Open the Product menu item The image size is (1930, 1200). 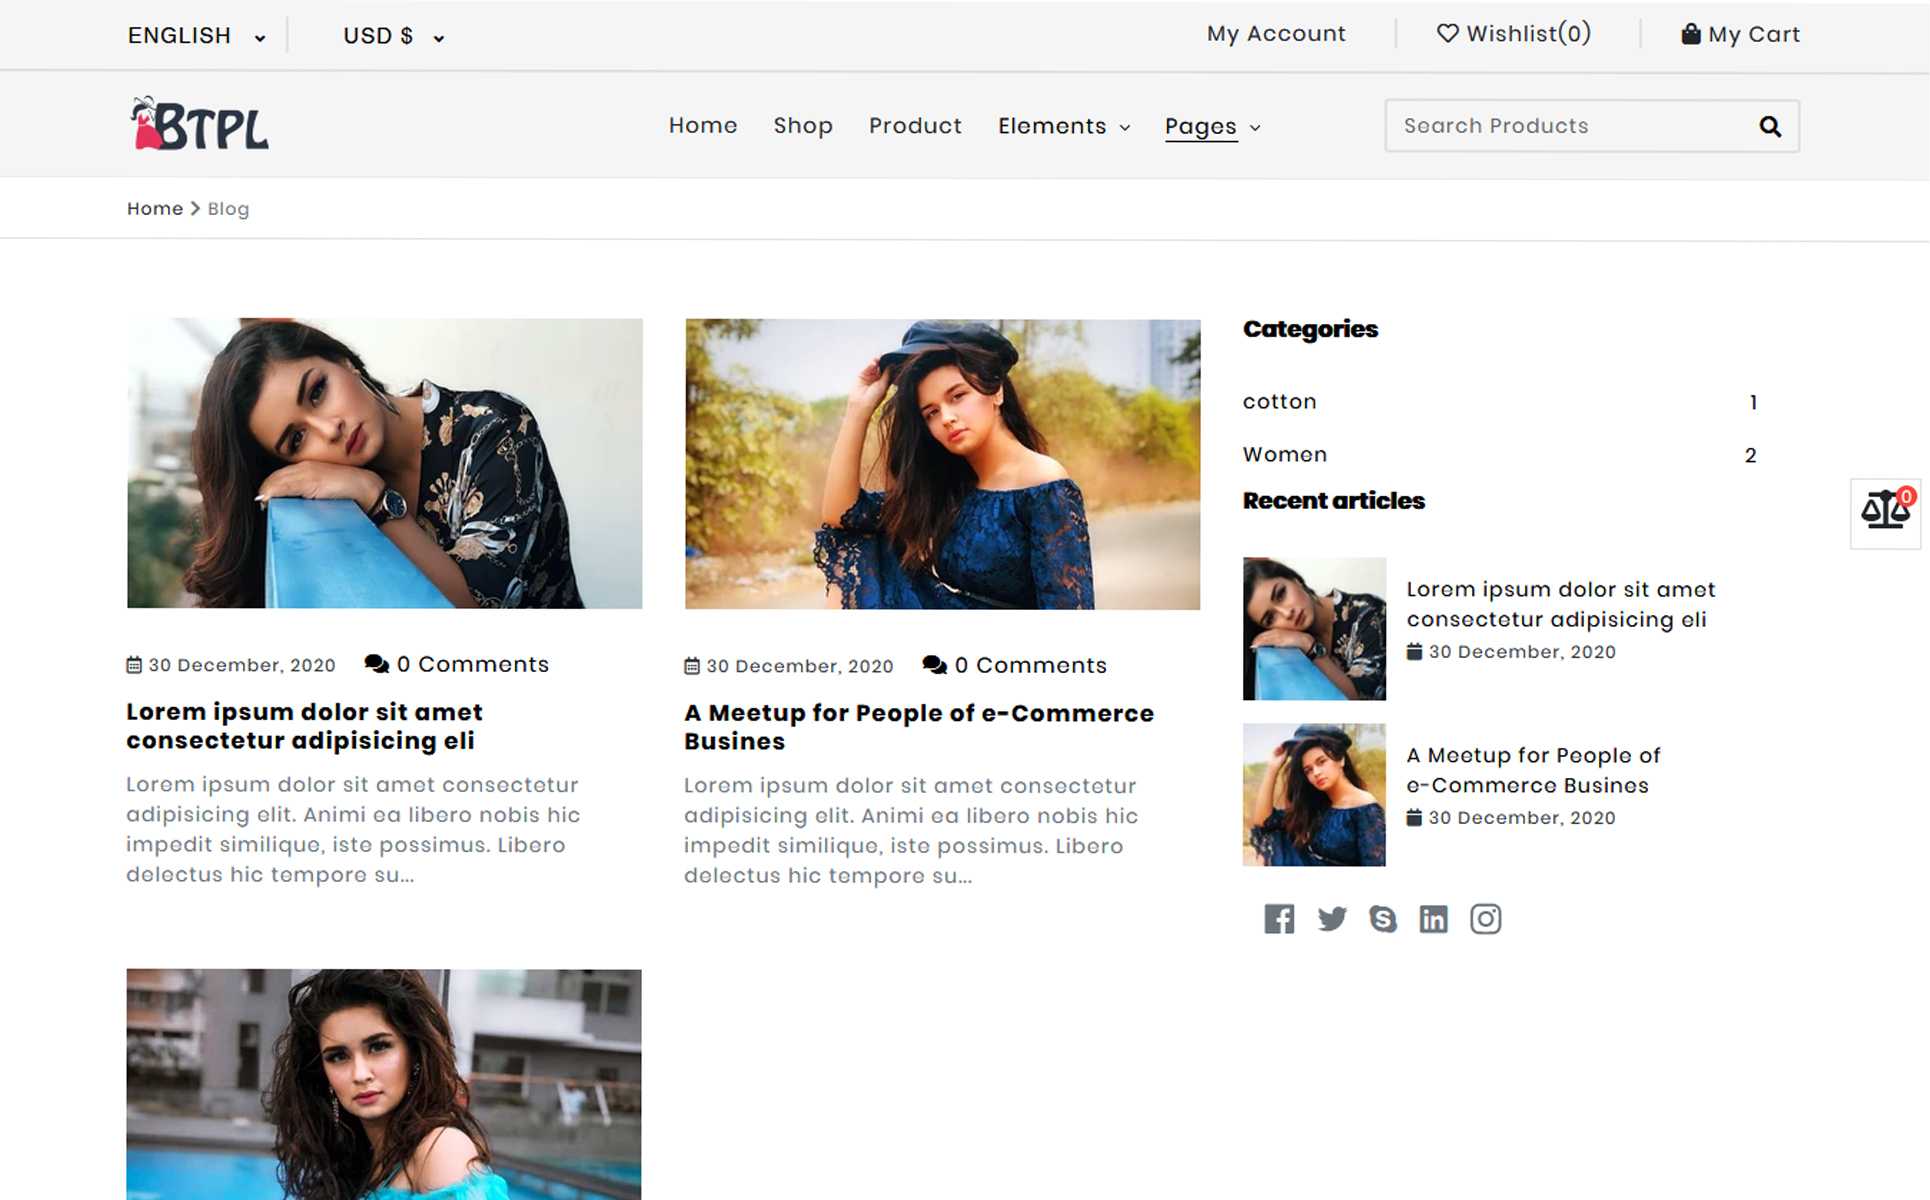coord(915,126)
